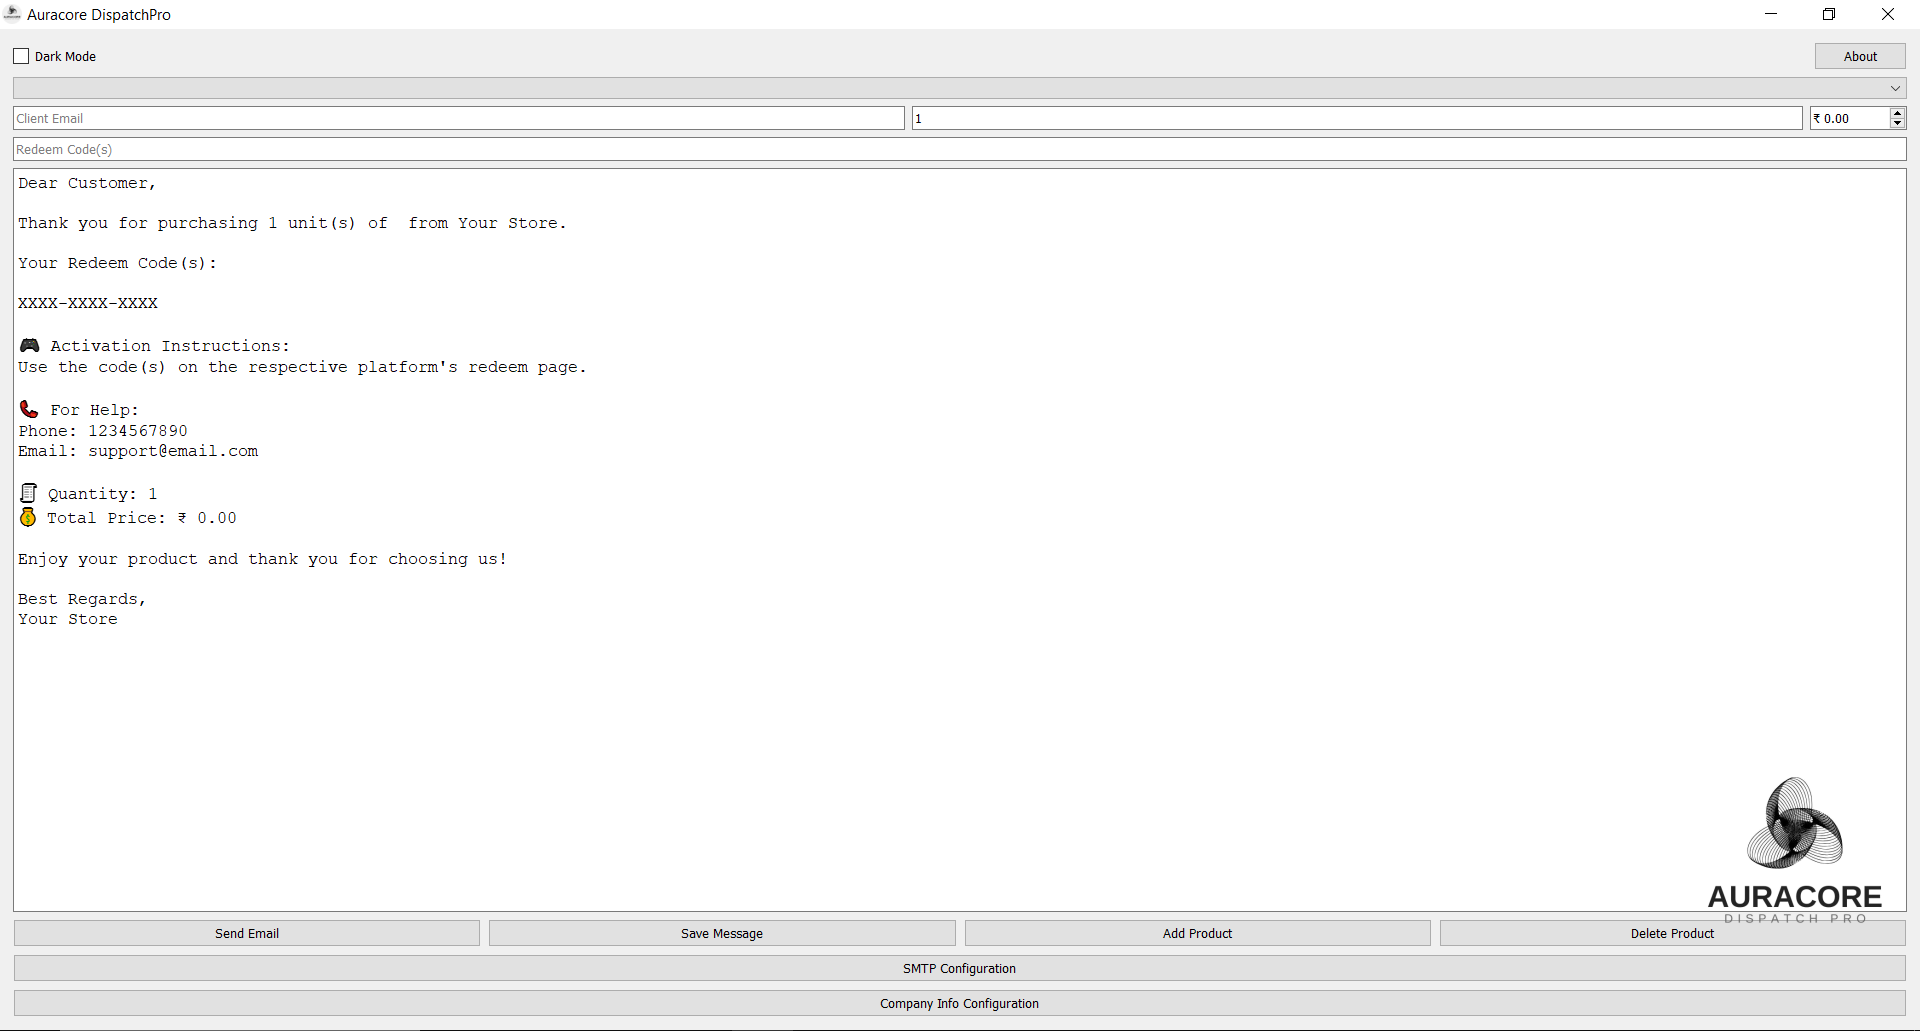1920x1031 pixels.
Task: Restore down the application window
Action: point(1829,14)
